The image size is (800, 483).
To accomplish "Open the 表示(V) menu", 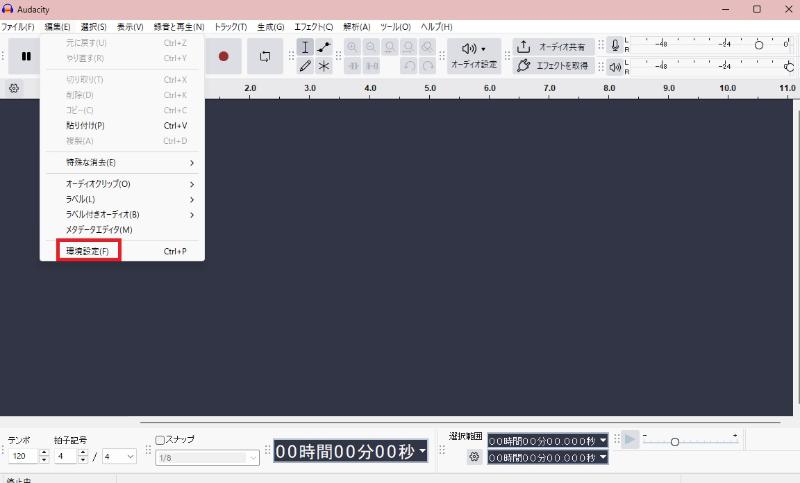I will pyautogui.click(x=130, y=27).
